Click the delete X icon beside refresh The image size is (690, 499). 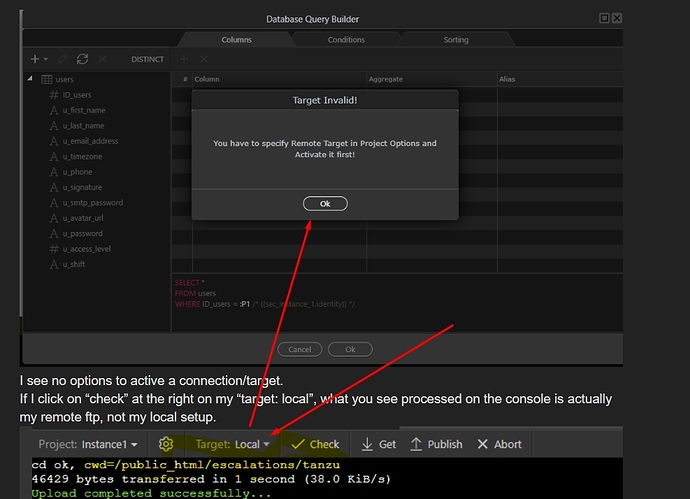(x=103, y=59)
